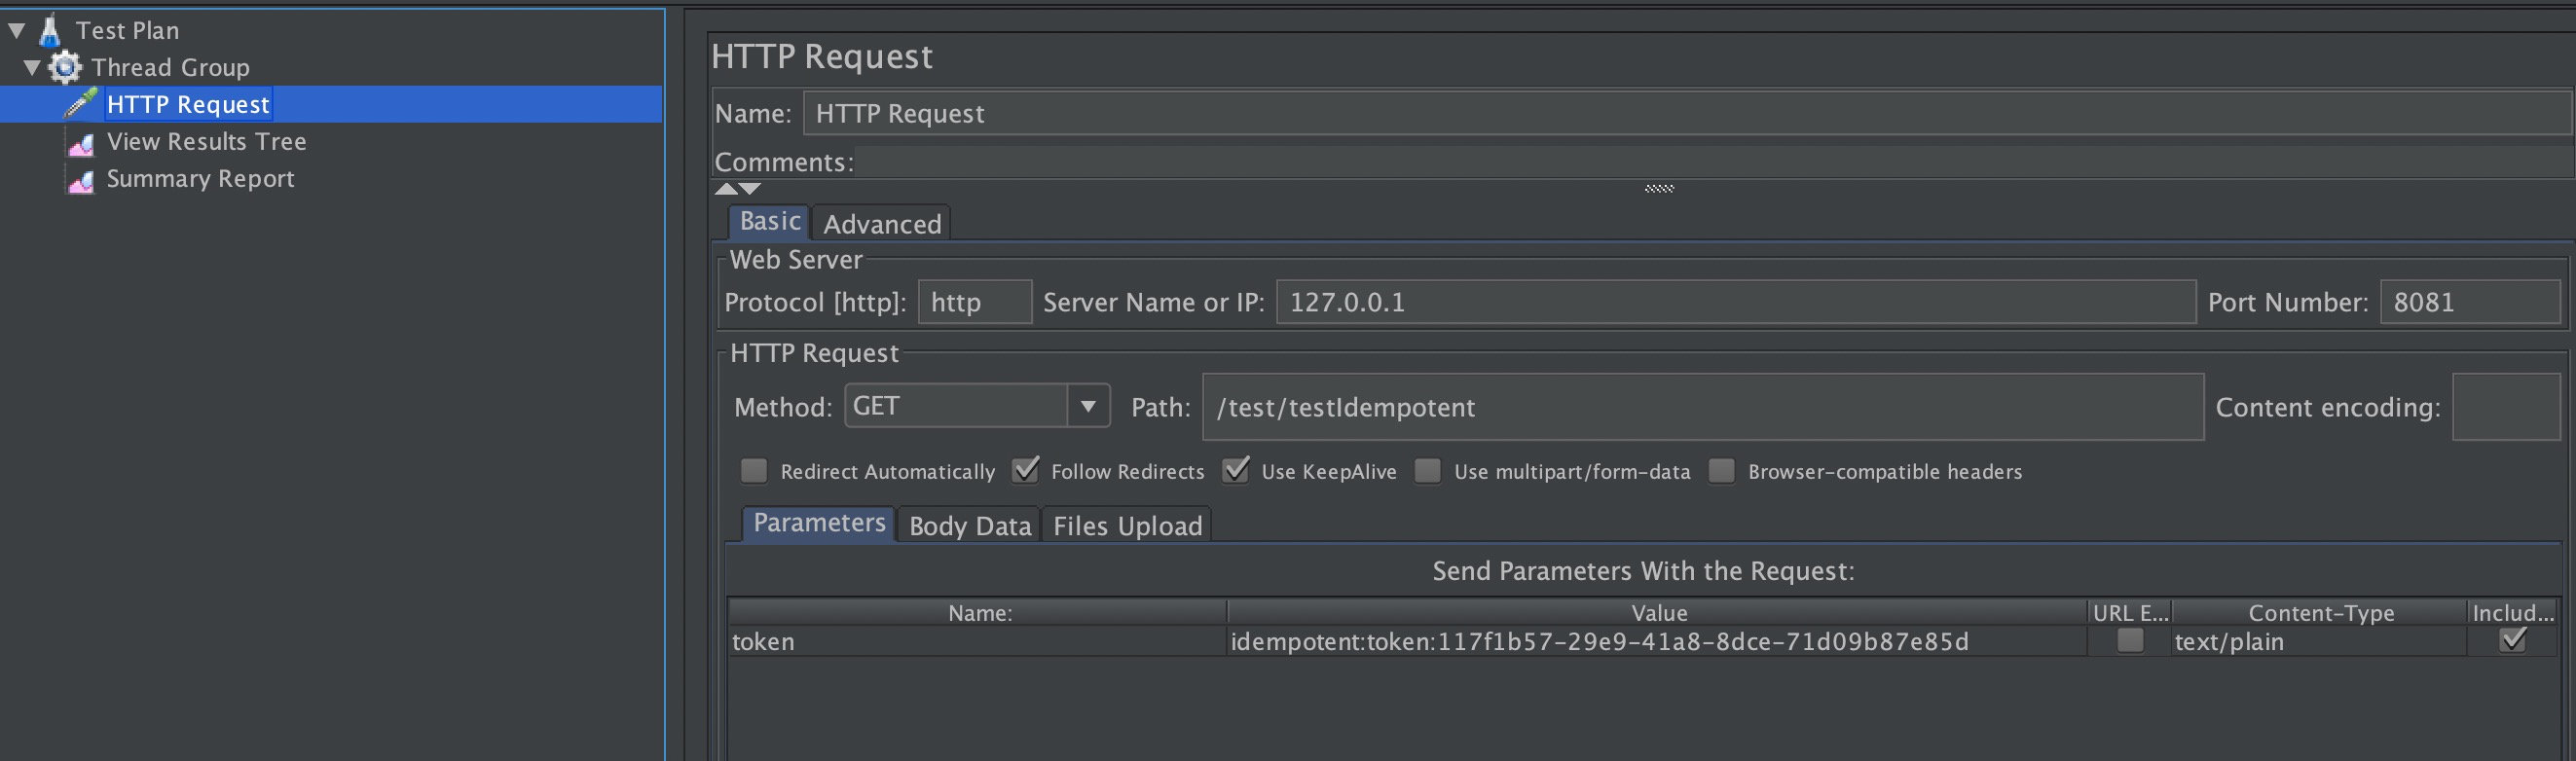Switch to the Advanced tab
The width and height of the screenshot is (2576, 761).
click(x=881, y=224)
